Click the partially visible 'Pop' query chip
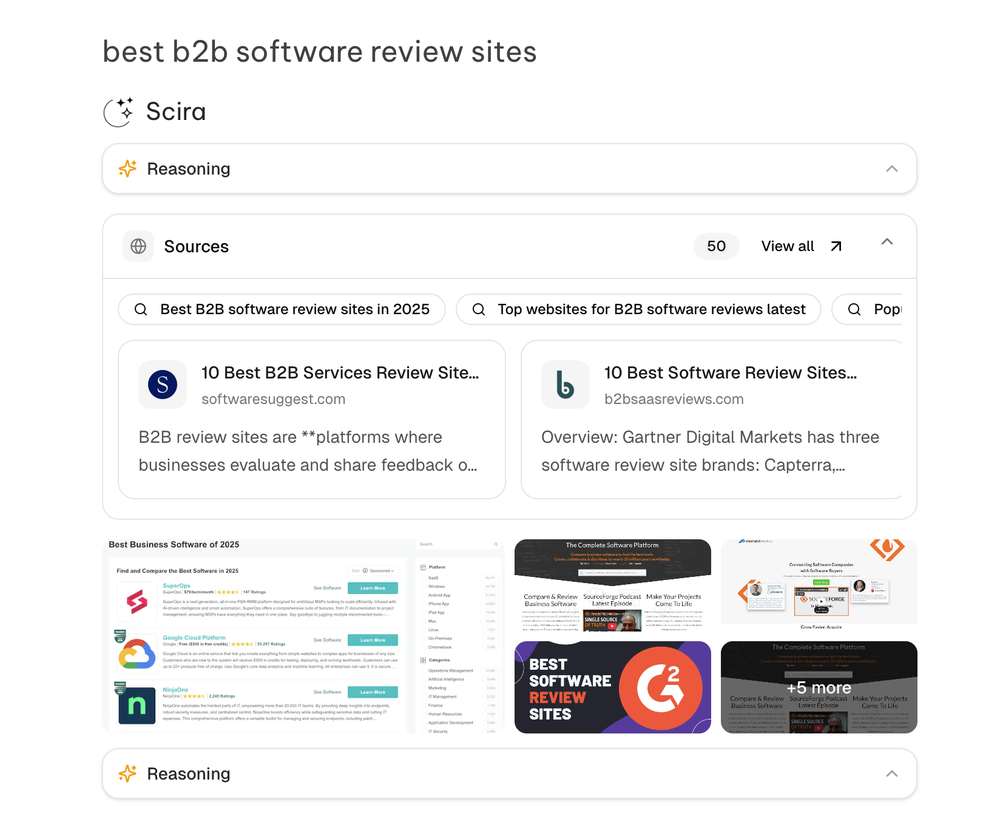Image resolution: width=1000 pixels, height=814 pixels. 867,309
